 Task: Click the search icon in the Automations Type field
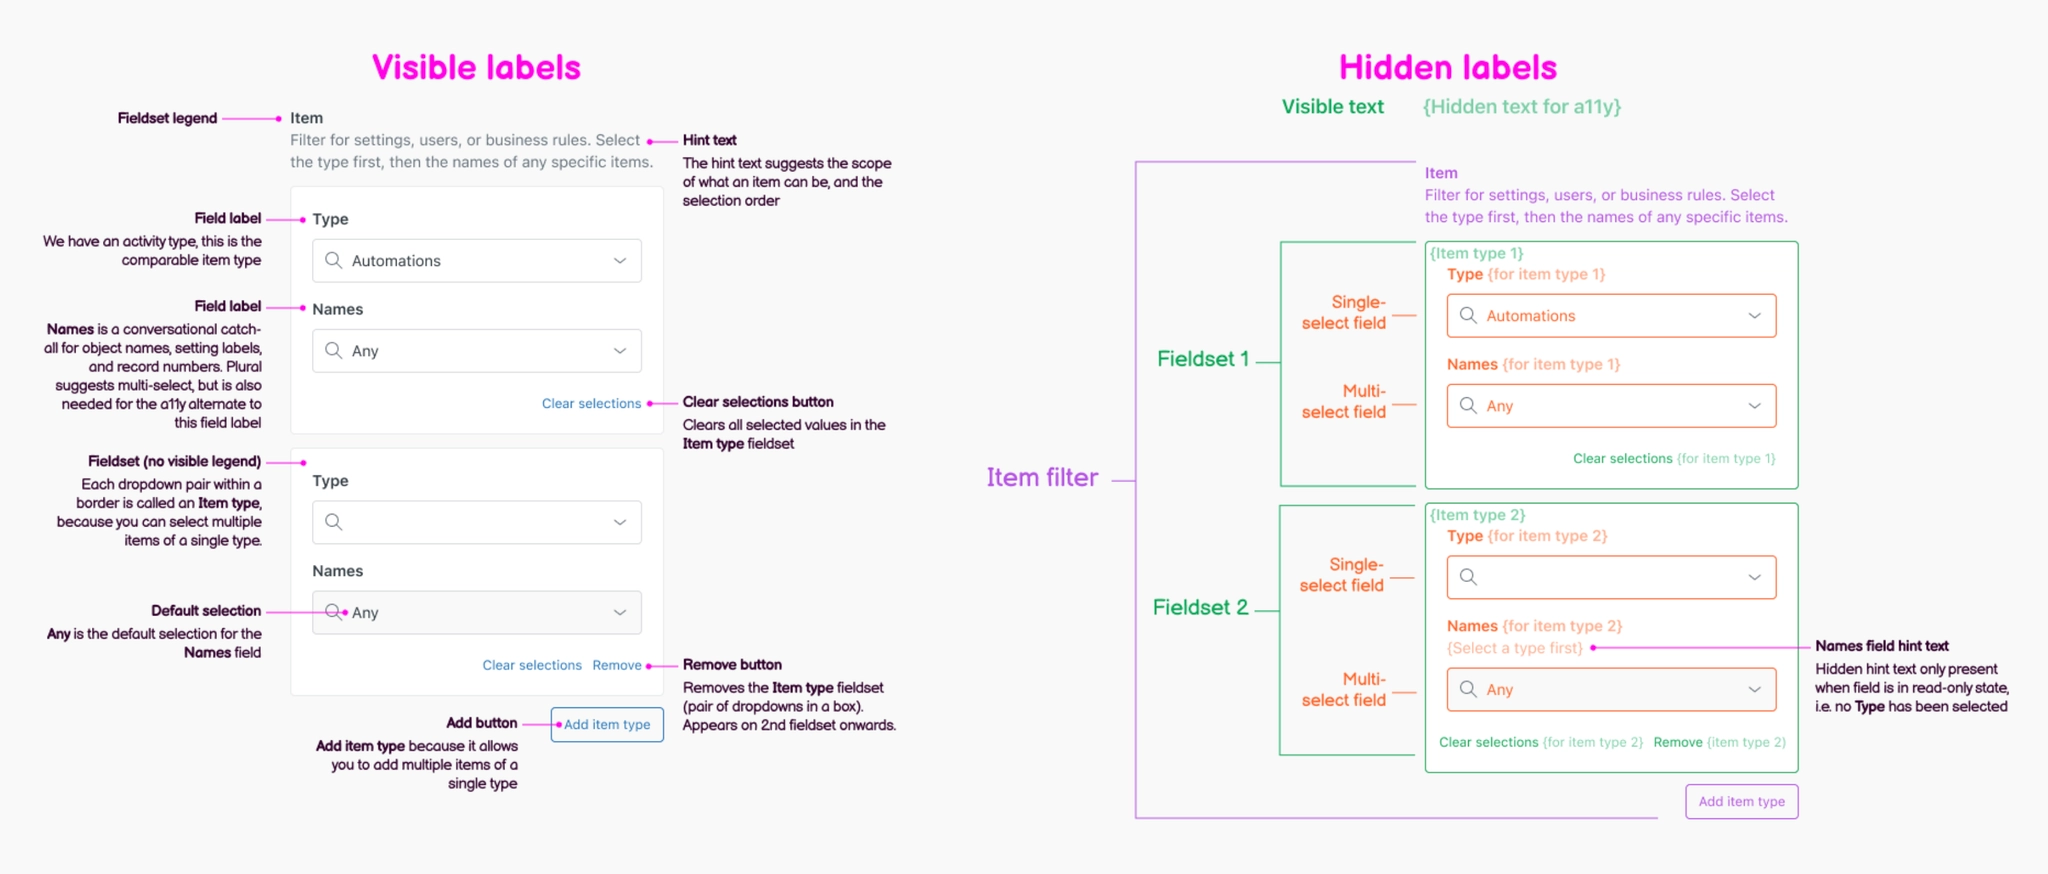tap(335, 260)
